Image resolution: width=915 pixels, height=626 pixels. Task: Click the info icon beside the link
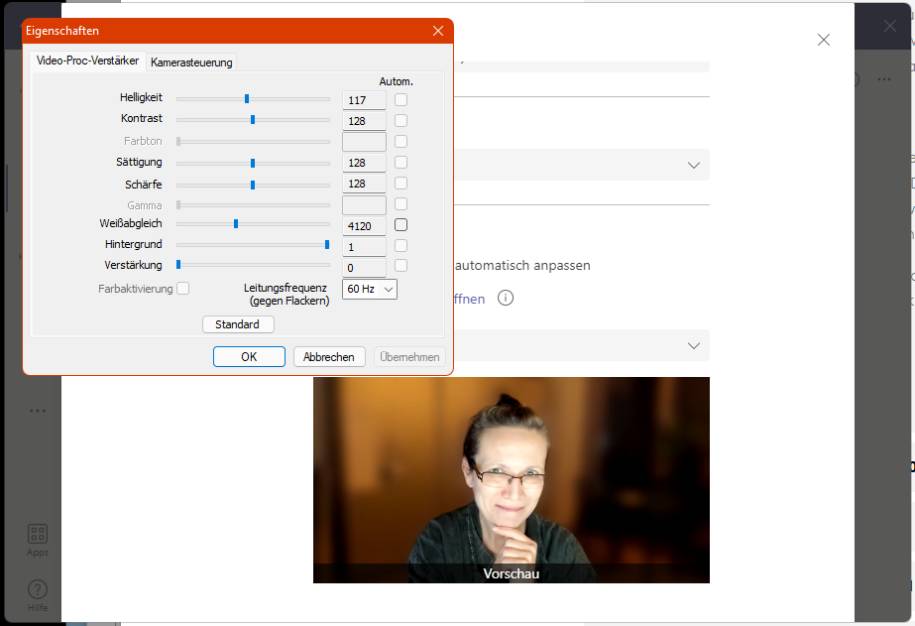click(x=505, y=298)
